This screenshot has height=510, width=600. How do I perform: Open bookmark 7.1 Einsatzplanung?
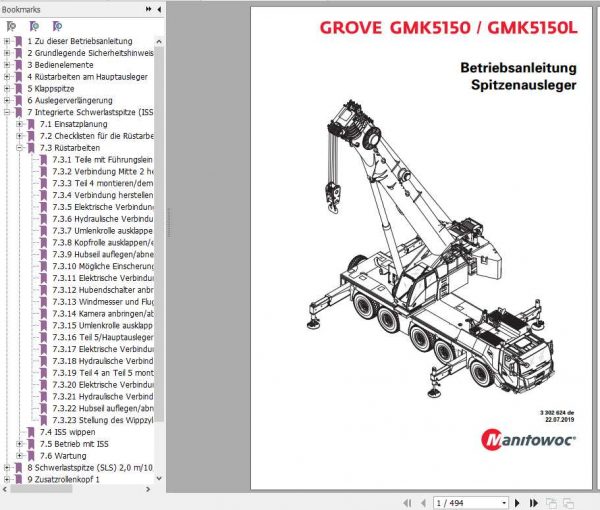(73, 124)
